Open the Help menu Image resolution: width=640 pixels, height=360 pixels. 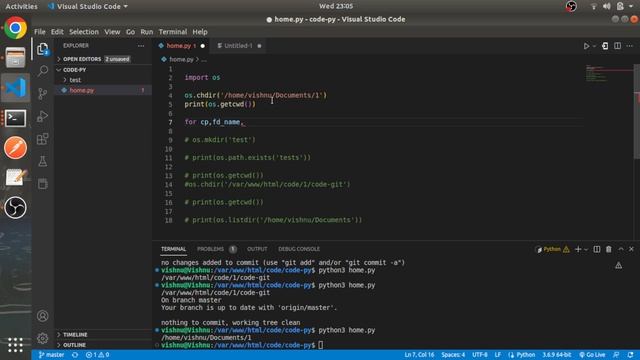pyautogui.click(x=200, y=32)
